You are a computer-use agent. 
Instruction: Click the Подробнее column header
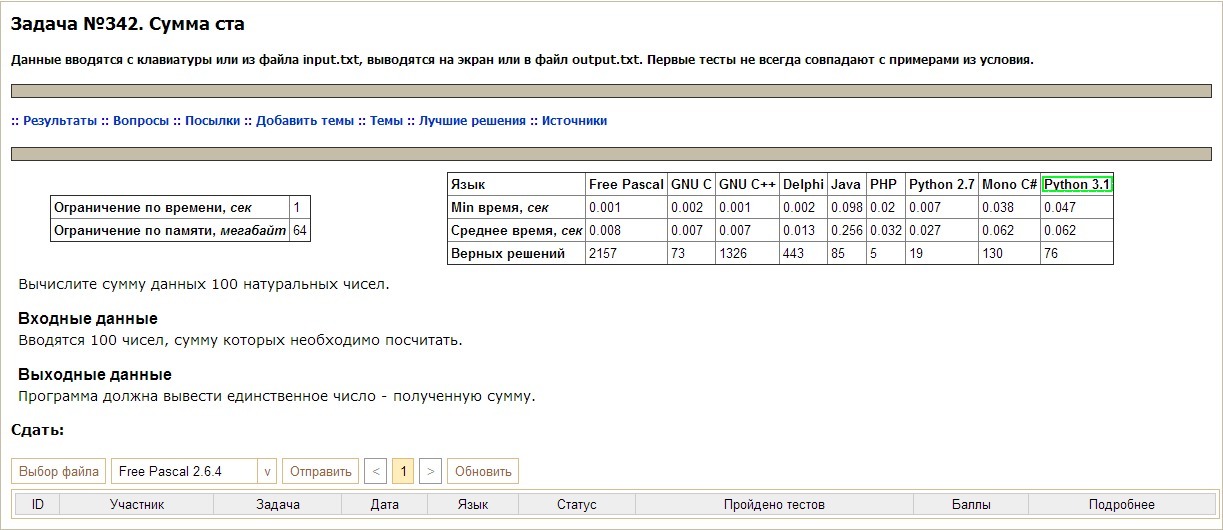pyautogui.click(x=1121, y=505)
